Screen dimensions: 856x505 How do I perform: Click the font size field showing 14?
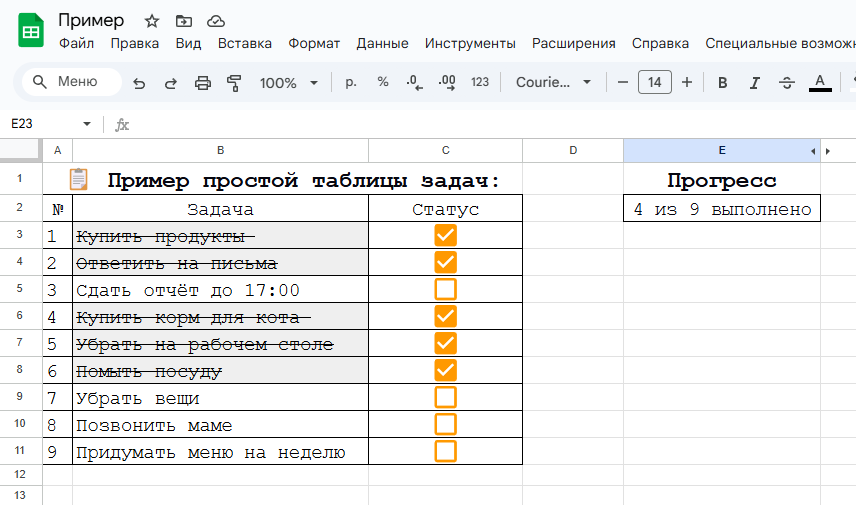click(x=655, y=82)
